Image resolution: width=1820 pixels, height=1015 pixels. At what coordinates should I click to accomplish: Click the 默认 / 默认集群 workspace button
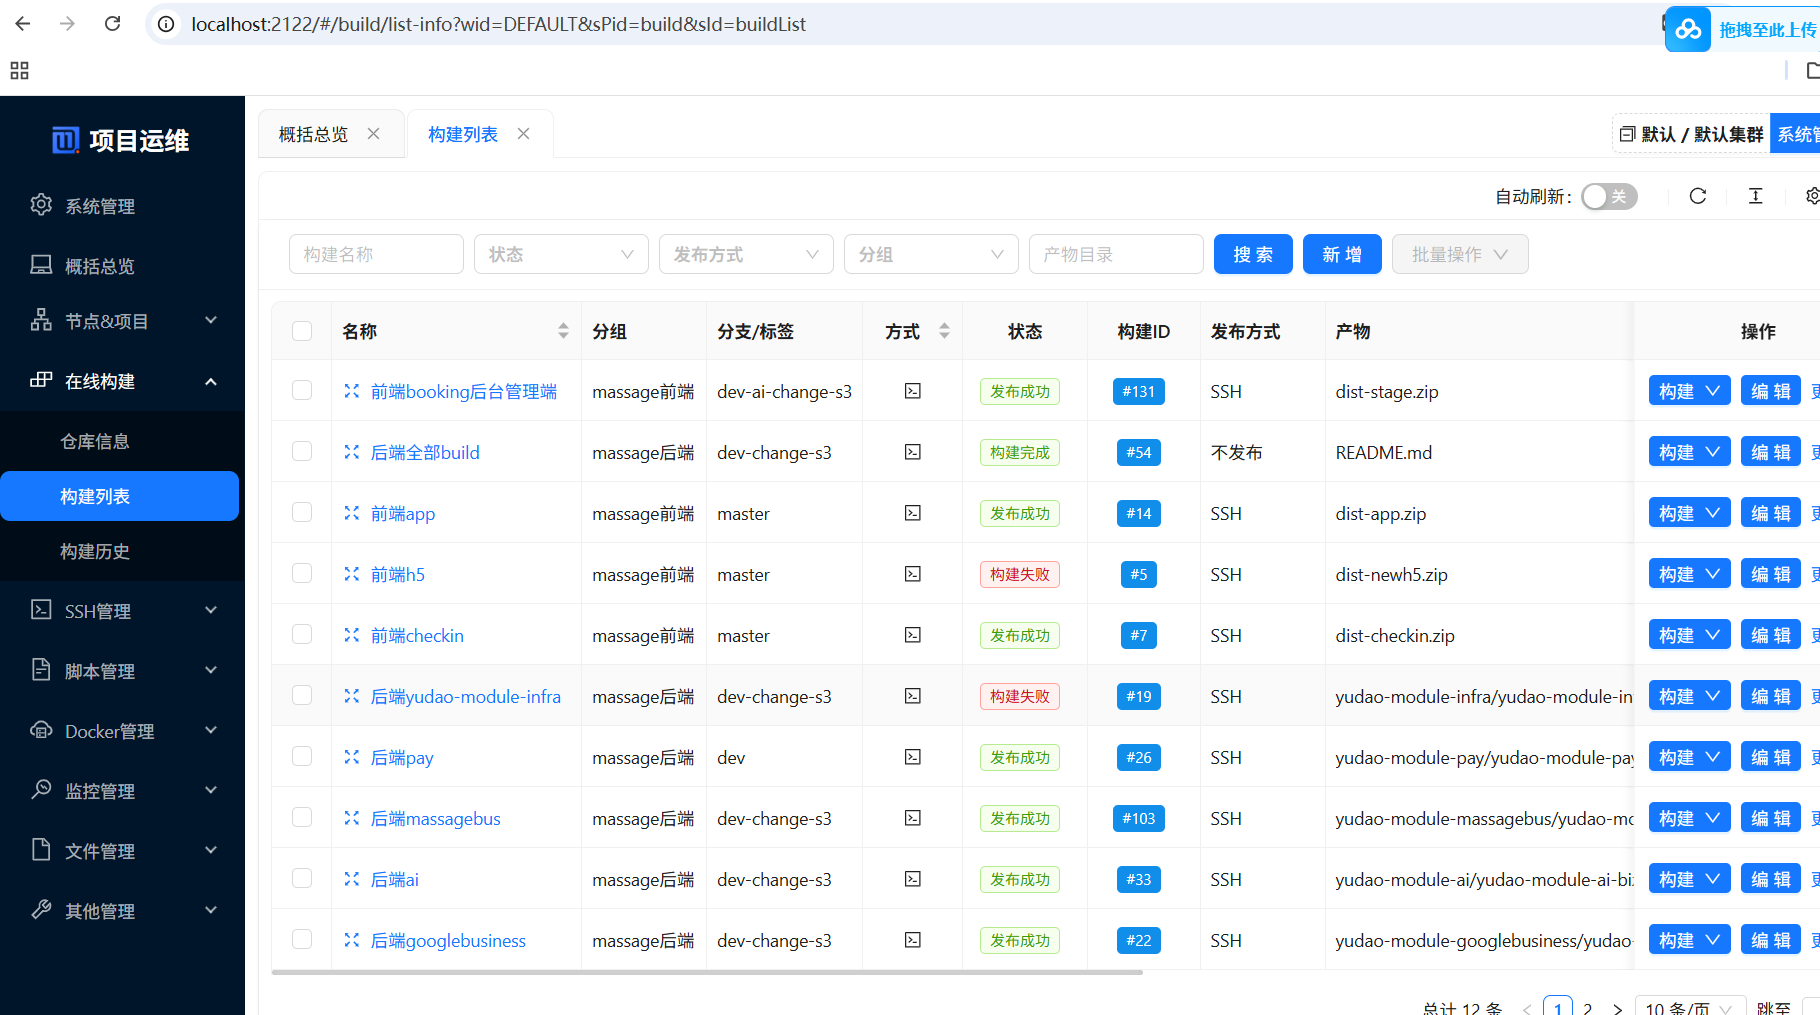(x=1691, y=134)
